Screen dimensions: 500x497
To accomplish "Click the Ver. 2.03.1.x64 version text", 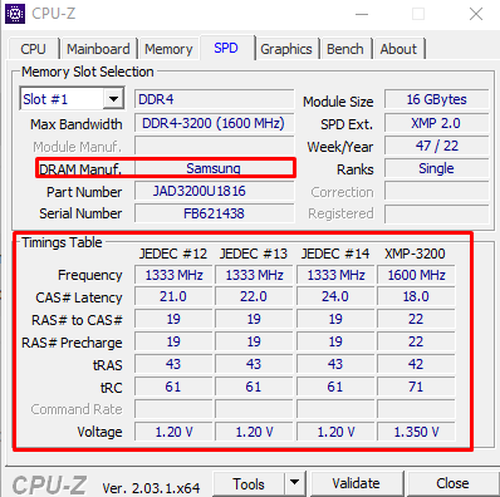I will tap(151, 488).
